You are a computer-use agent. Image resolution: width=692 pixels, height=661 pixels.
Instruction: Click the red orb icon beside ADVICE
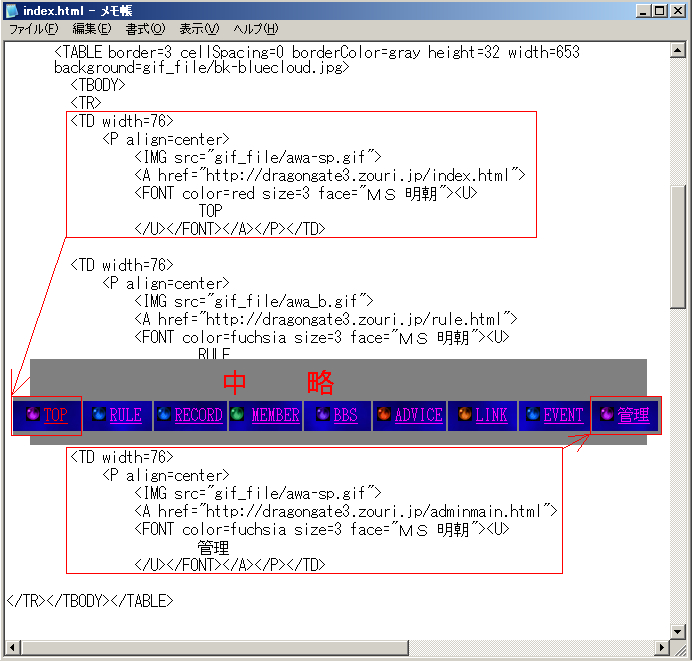tap(384, 414)
